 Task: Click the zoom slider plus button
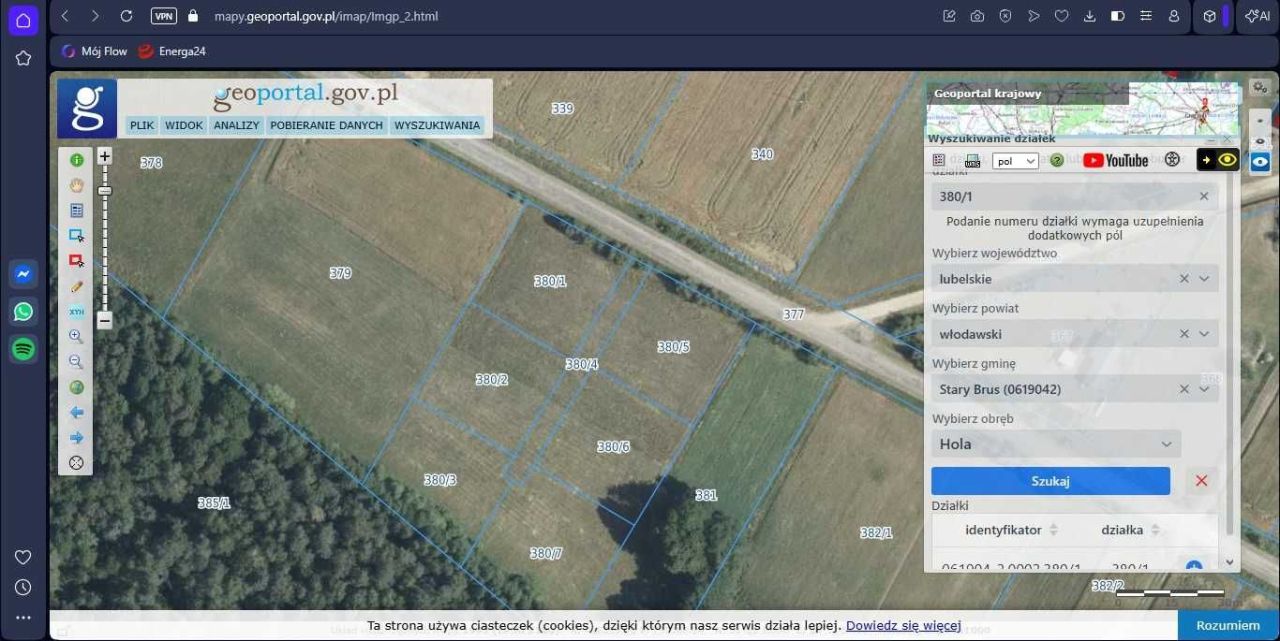pyautogui.click(x=104, y=157)
